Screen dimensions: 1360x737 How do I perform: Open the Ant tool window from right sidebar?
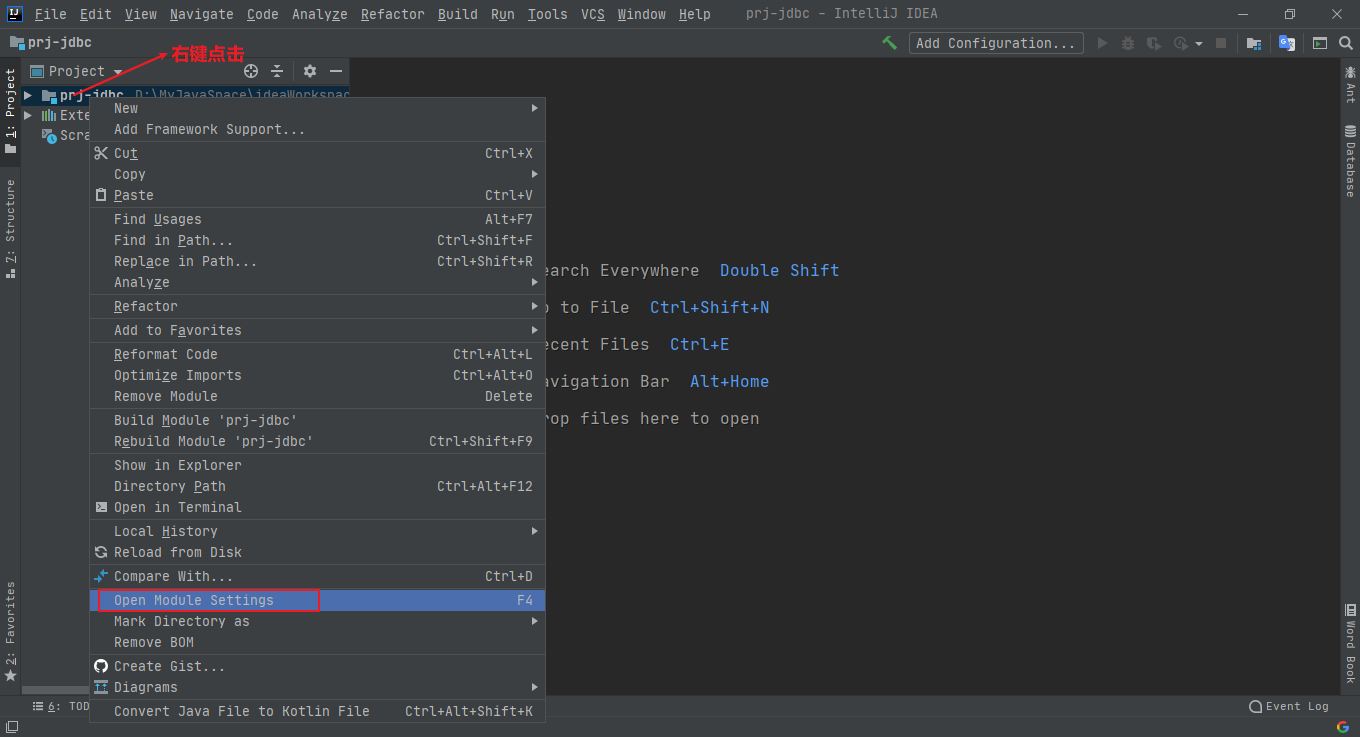(x=1350, y=85)
